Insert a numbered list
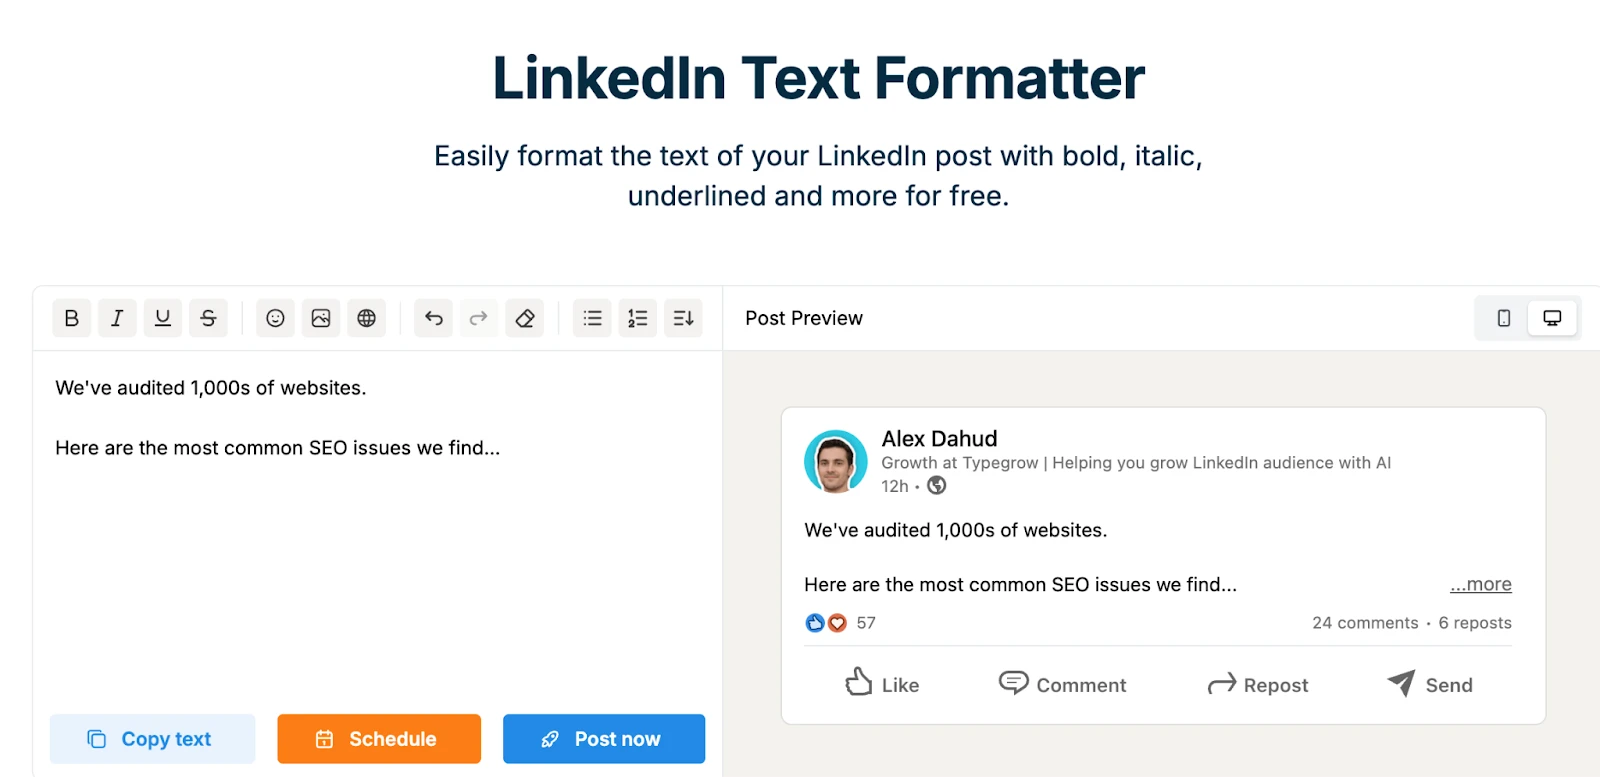This screenshot has width=1600, height=777. click(638, 318)
